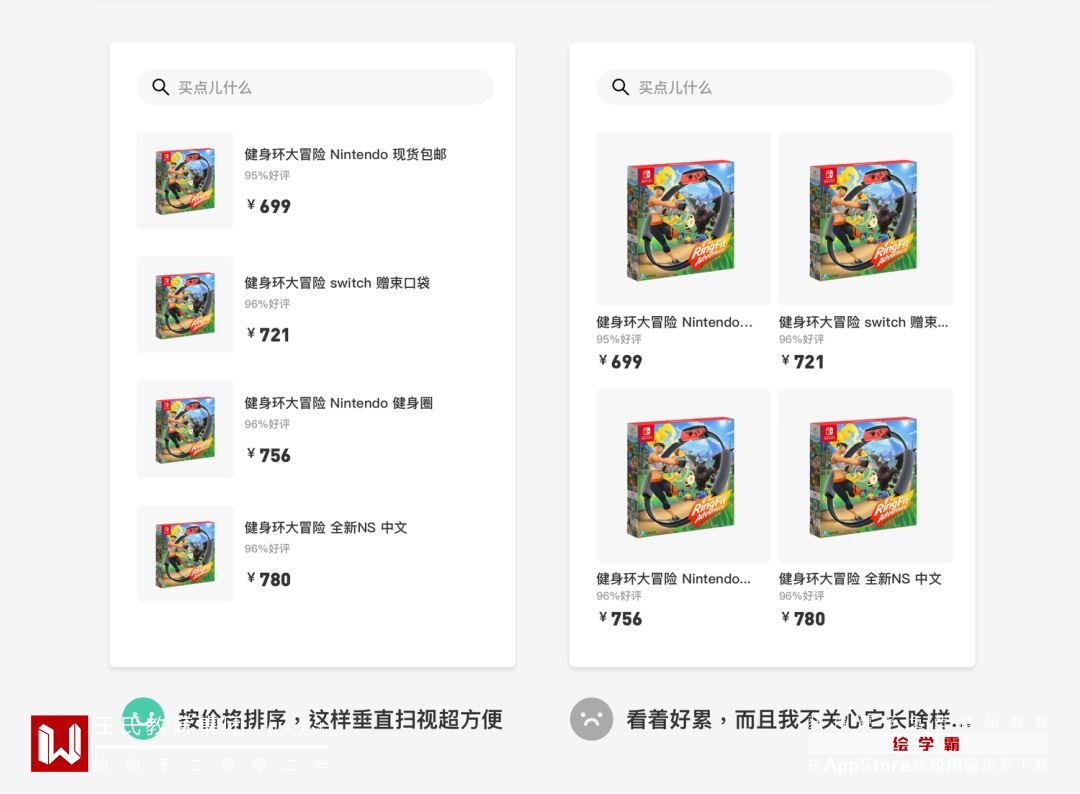Viewport: 1080px width, 794px height.
Task: Open 健身环大冒险 switch 赠束口袋 list title
Action: (337, 283)
